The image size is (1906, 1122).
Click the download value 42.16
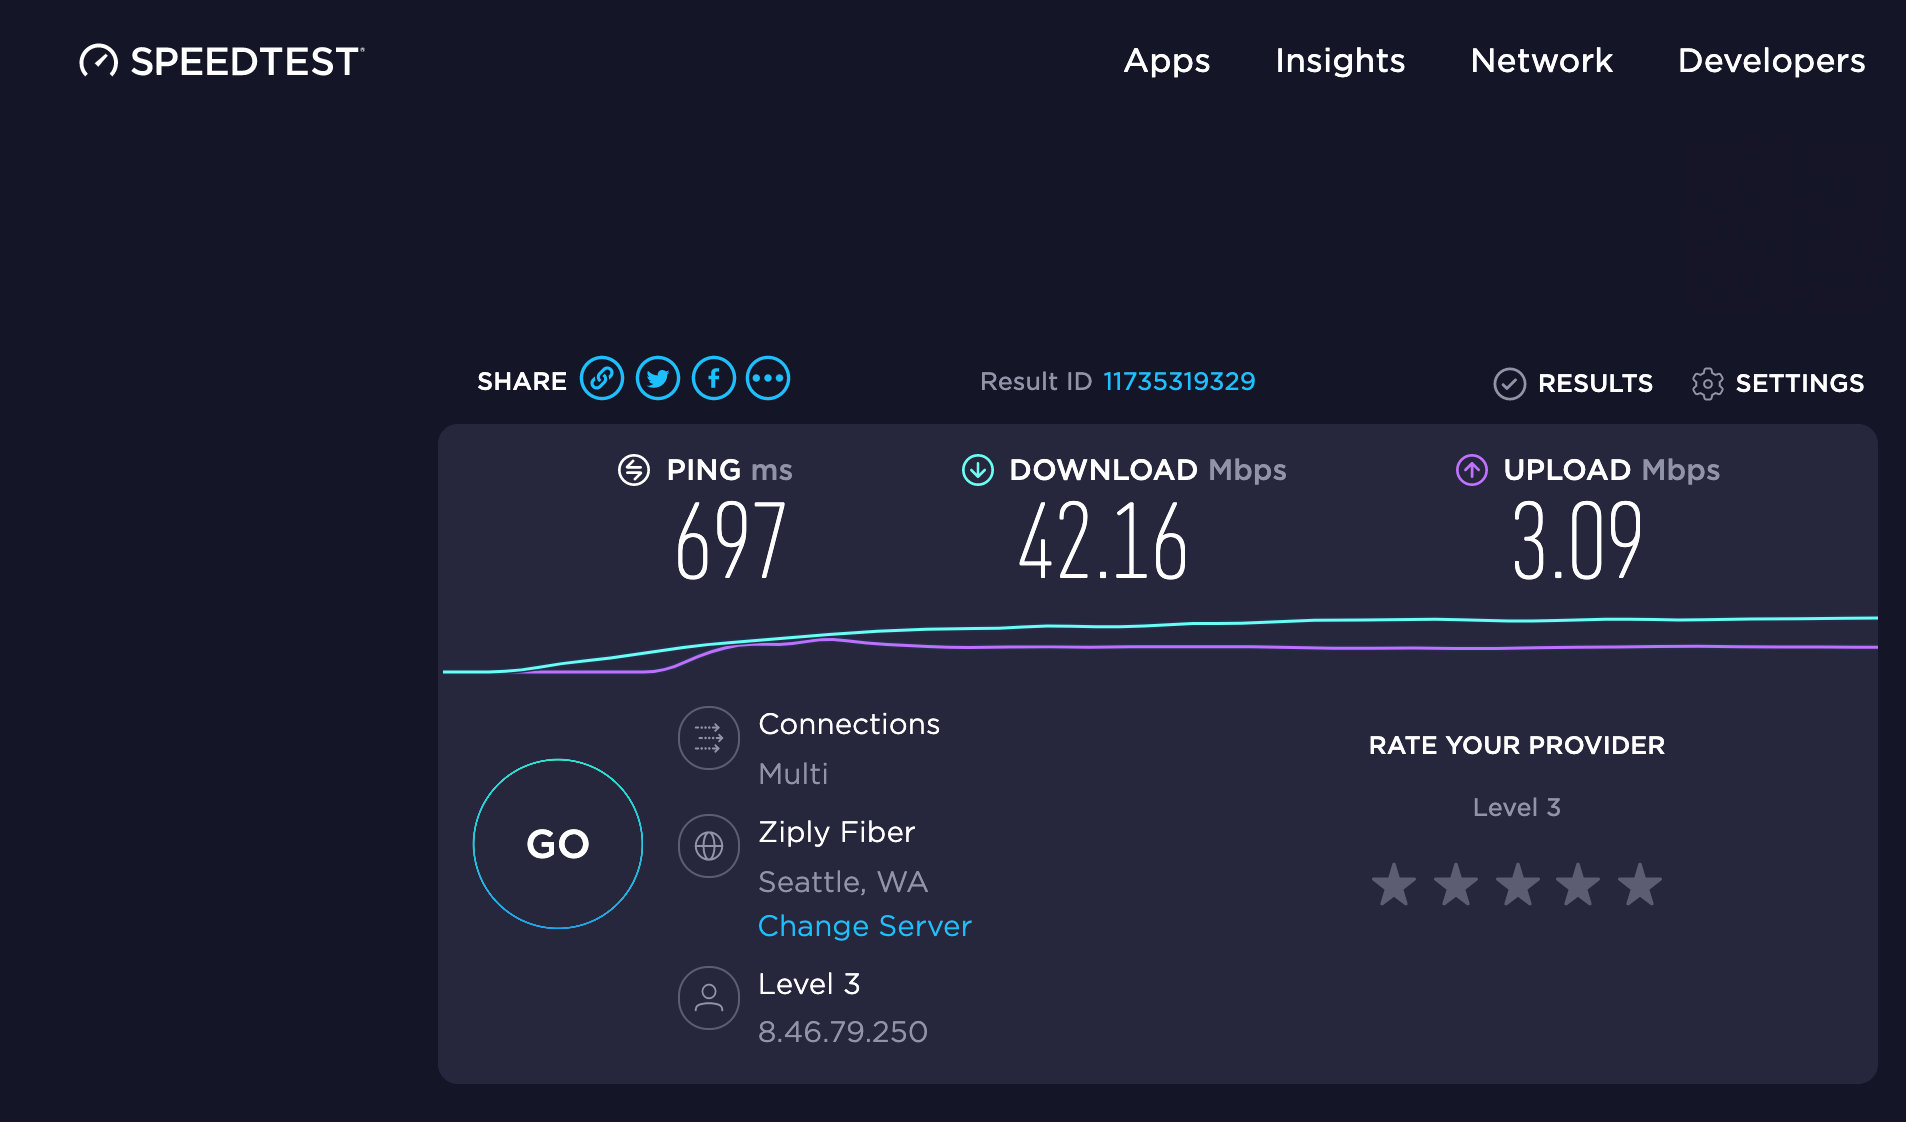click(x=1103, y=541)
